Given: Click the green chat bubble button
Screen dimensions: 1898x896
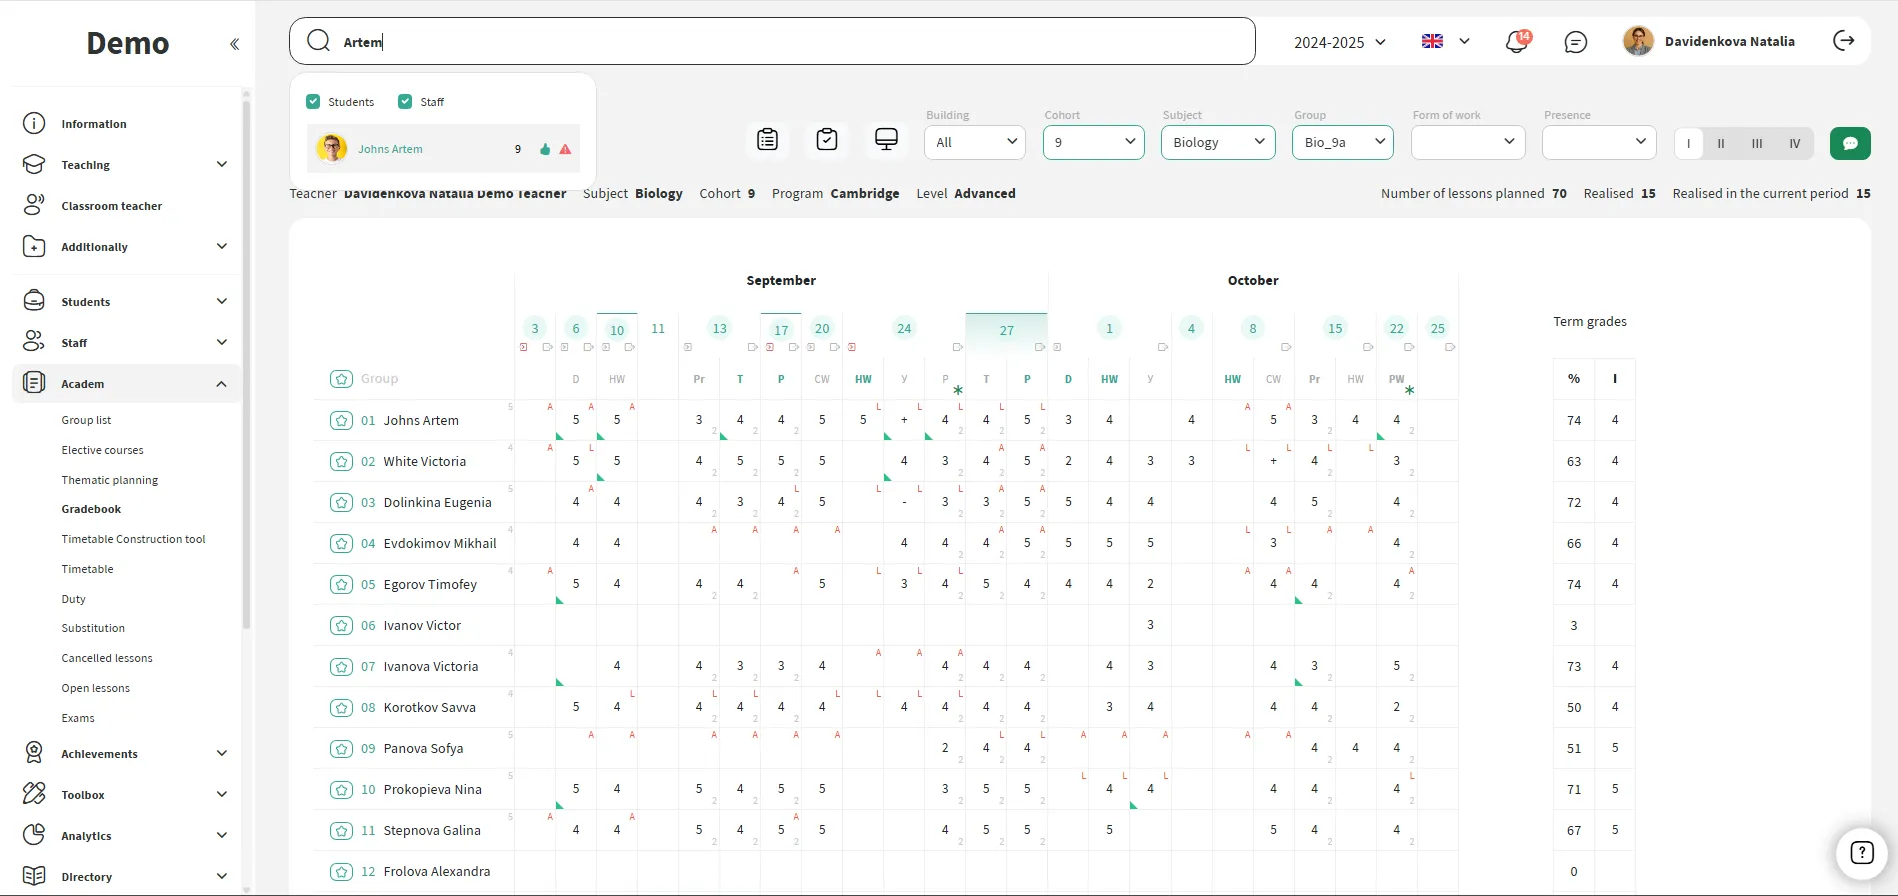Looking at the screenshot, I should (1849, 143).
